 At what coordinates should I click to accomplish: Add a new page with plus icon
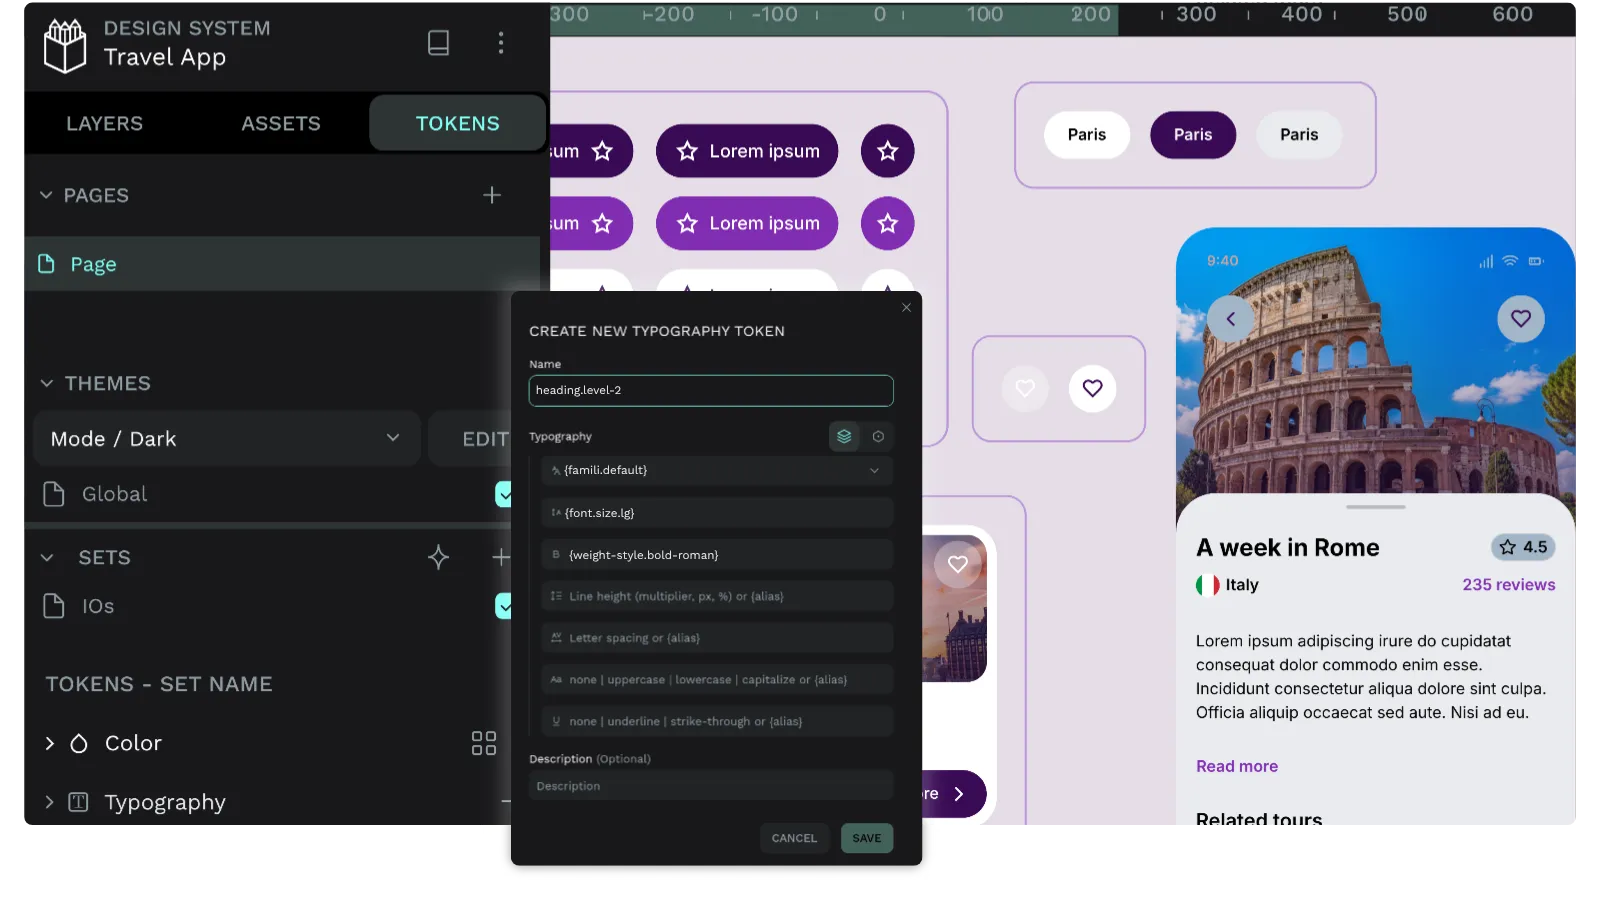492,195
